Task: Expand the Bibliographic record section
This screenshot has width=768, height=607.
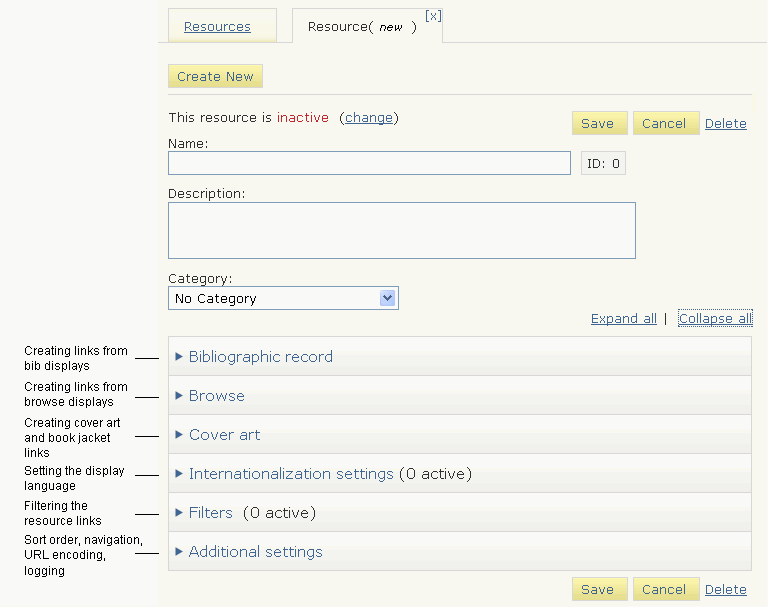Action: tap(459, 356)
